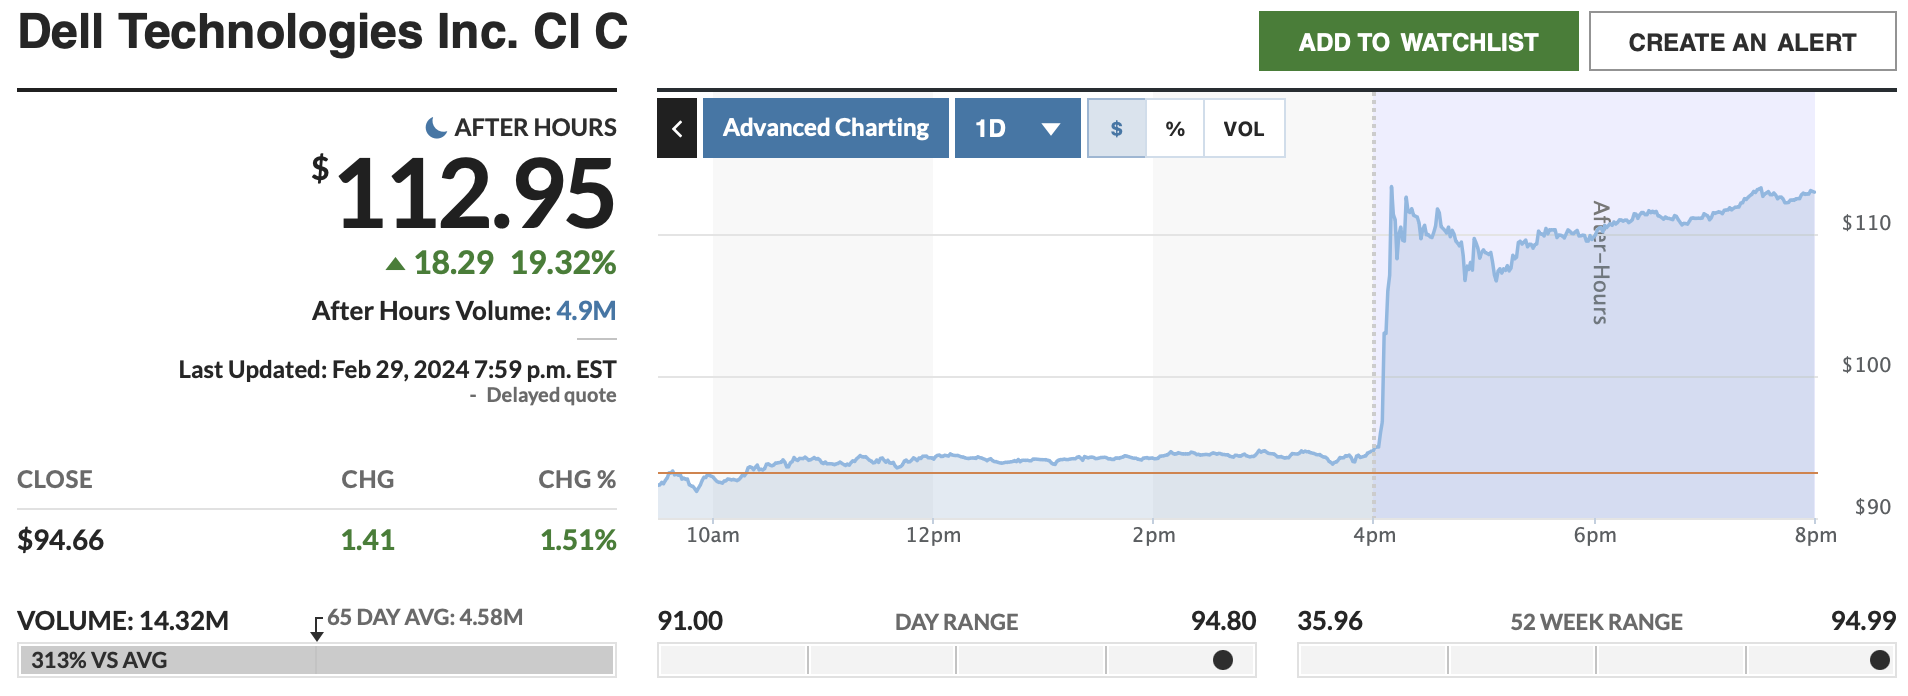Open the 1D time range dropdown
This screenshot has height=696, width=1908.
pyautogui.click(x=1016, y=128)
